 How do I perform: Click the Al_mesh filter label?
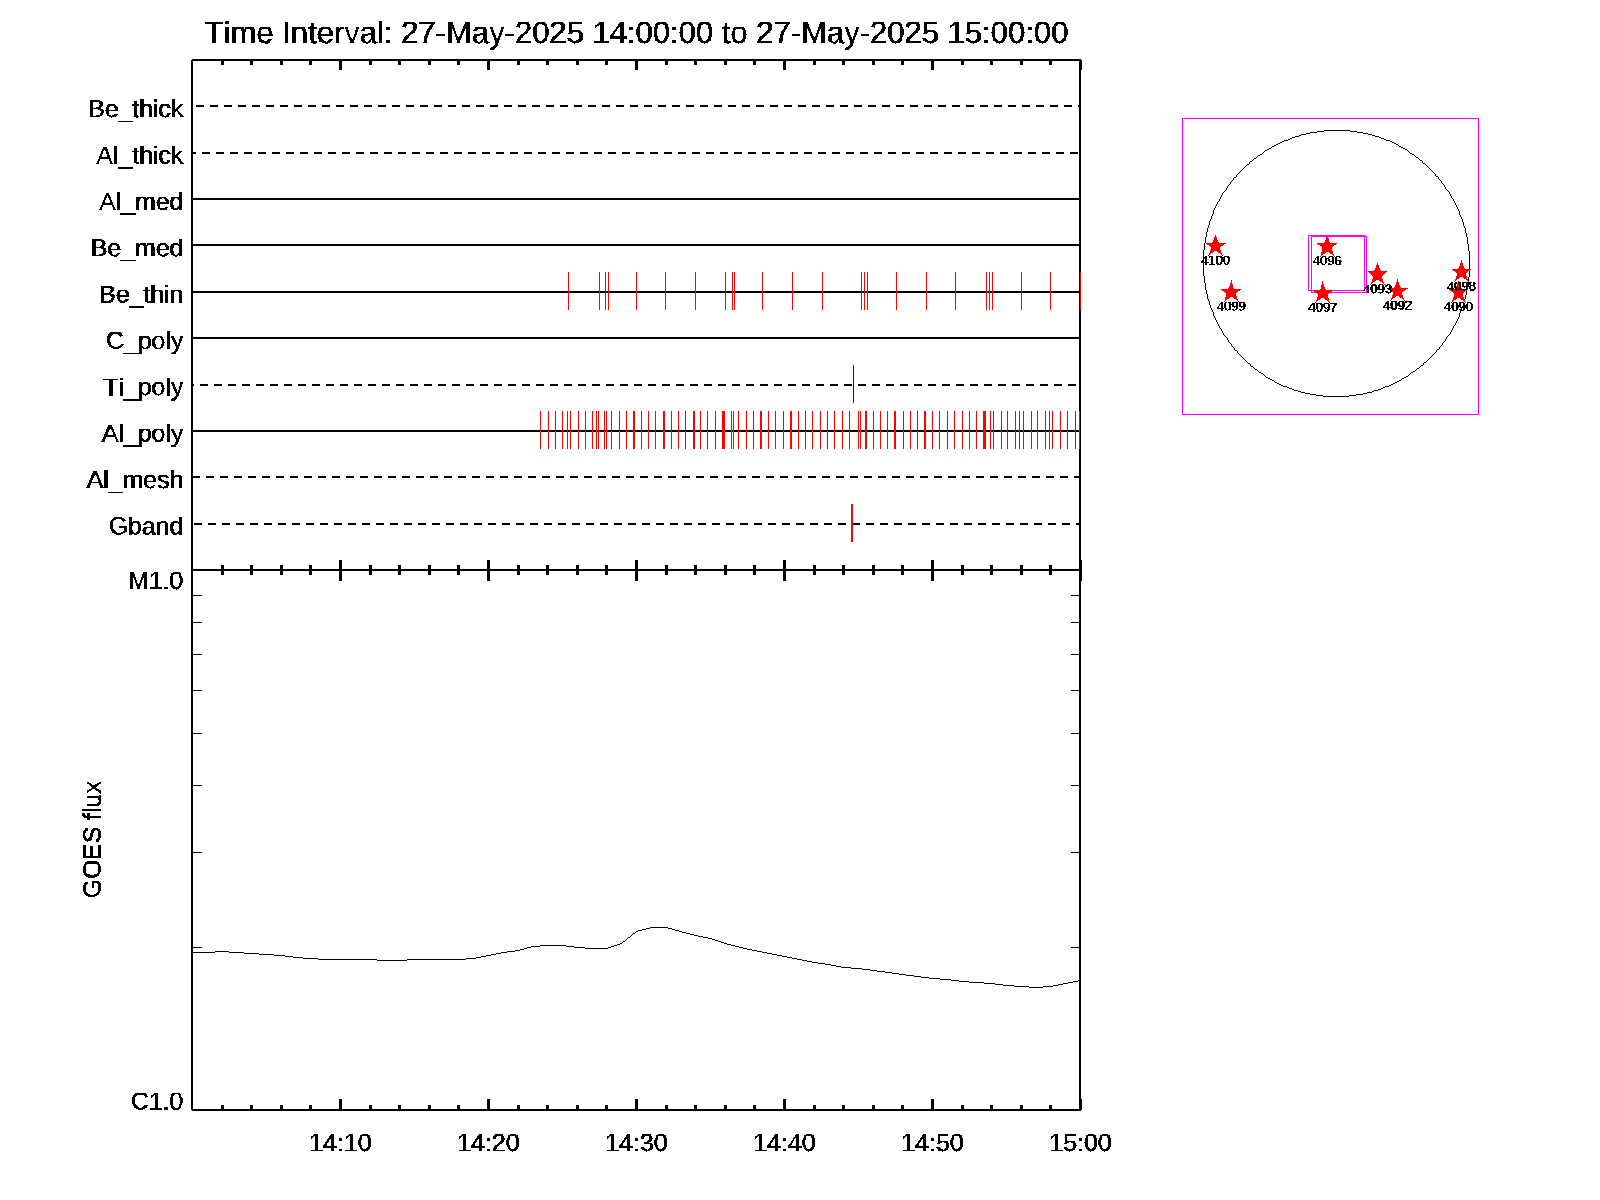[x=135, y=480]
